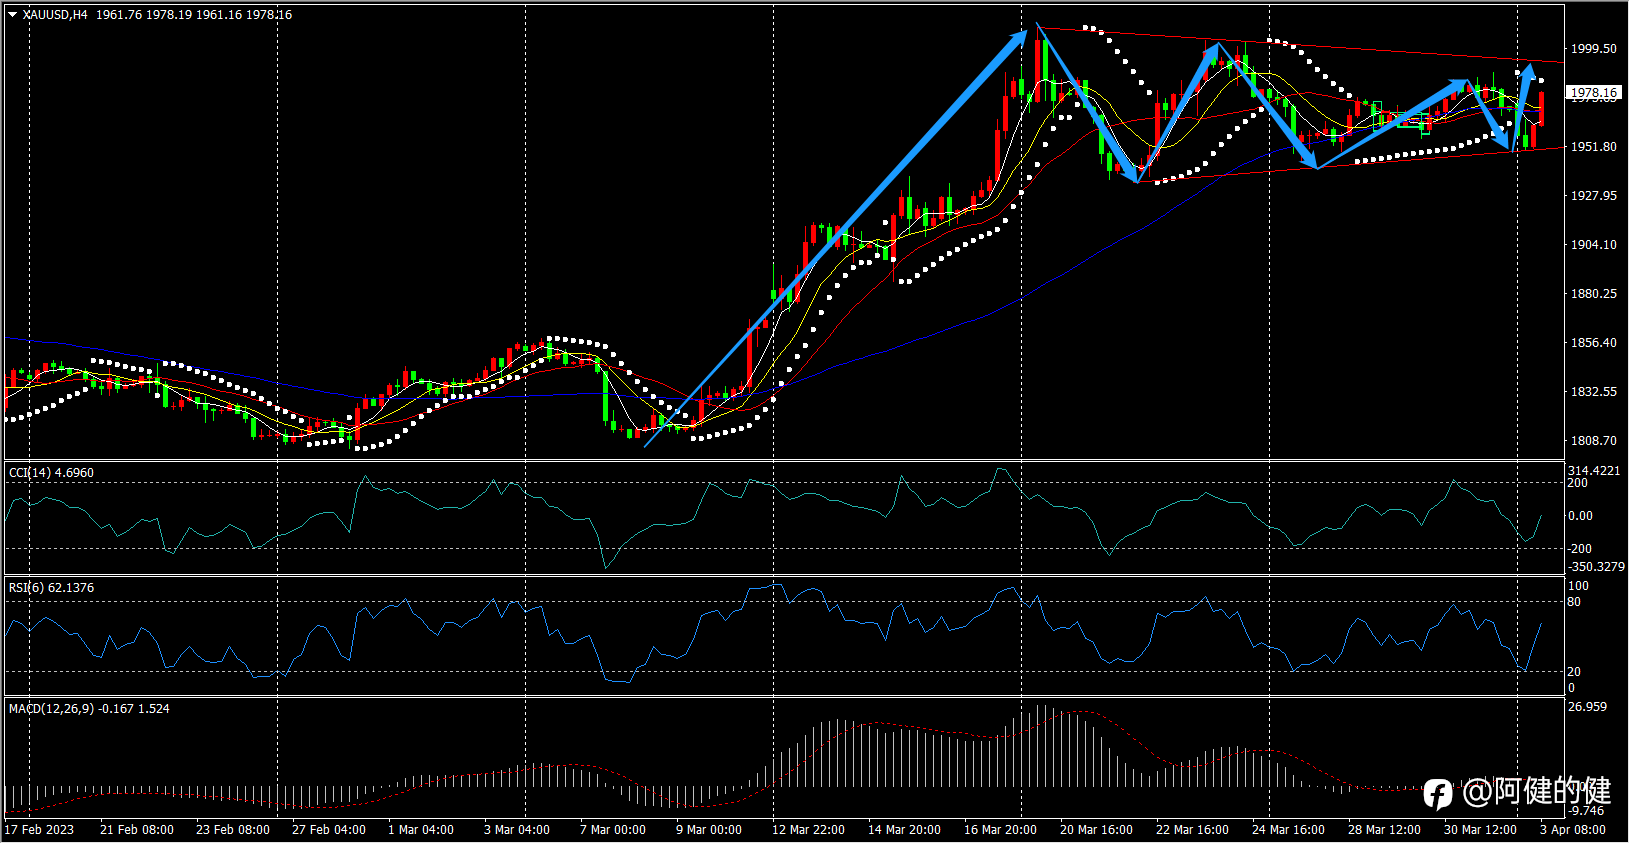Click the 27 Feb 04:00 time label

(328, 830)
